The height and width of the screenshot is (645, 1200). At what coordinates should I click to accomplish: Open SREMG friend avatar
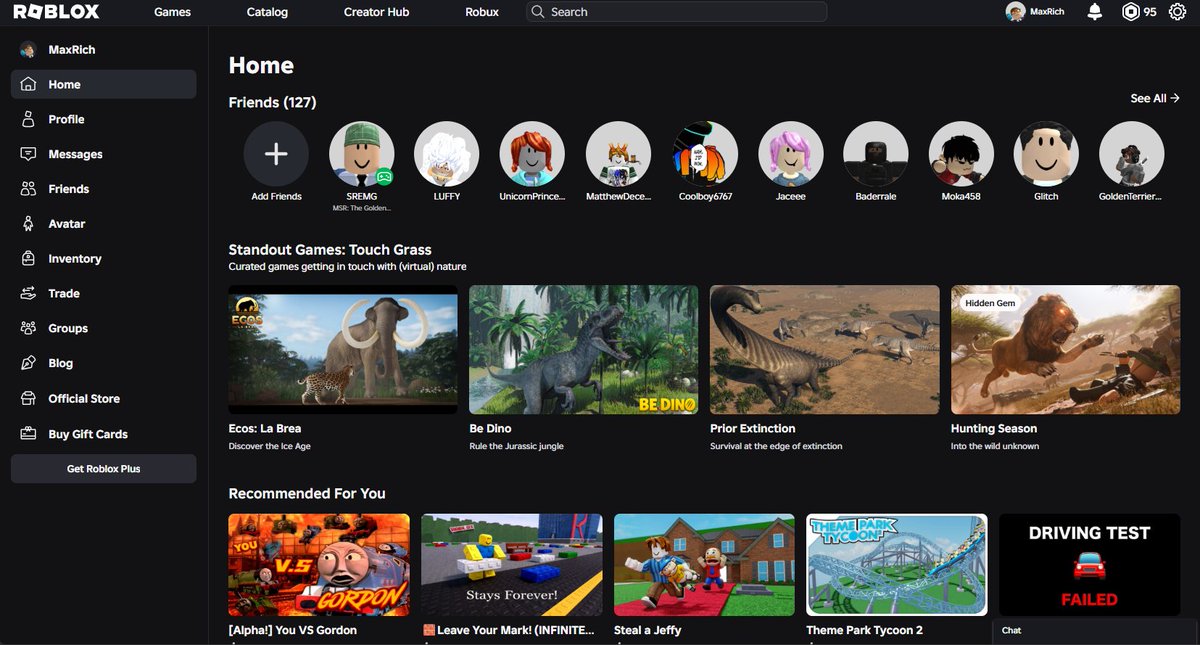(x=361, y=154)
